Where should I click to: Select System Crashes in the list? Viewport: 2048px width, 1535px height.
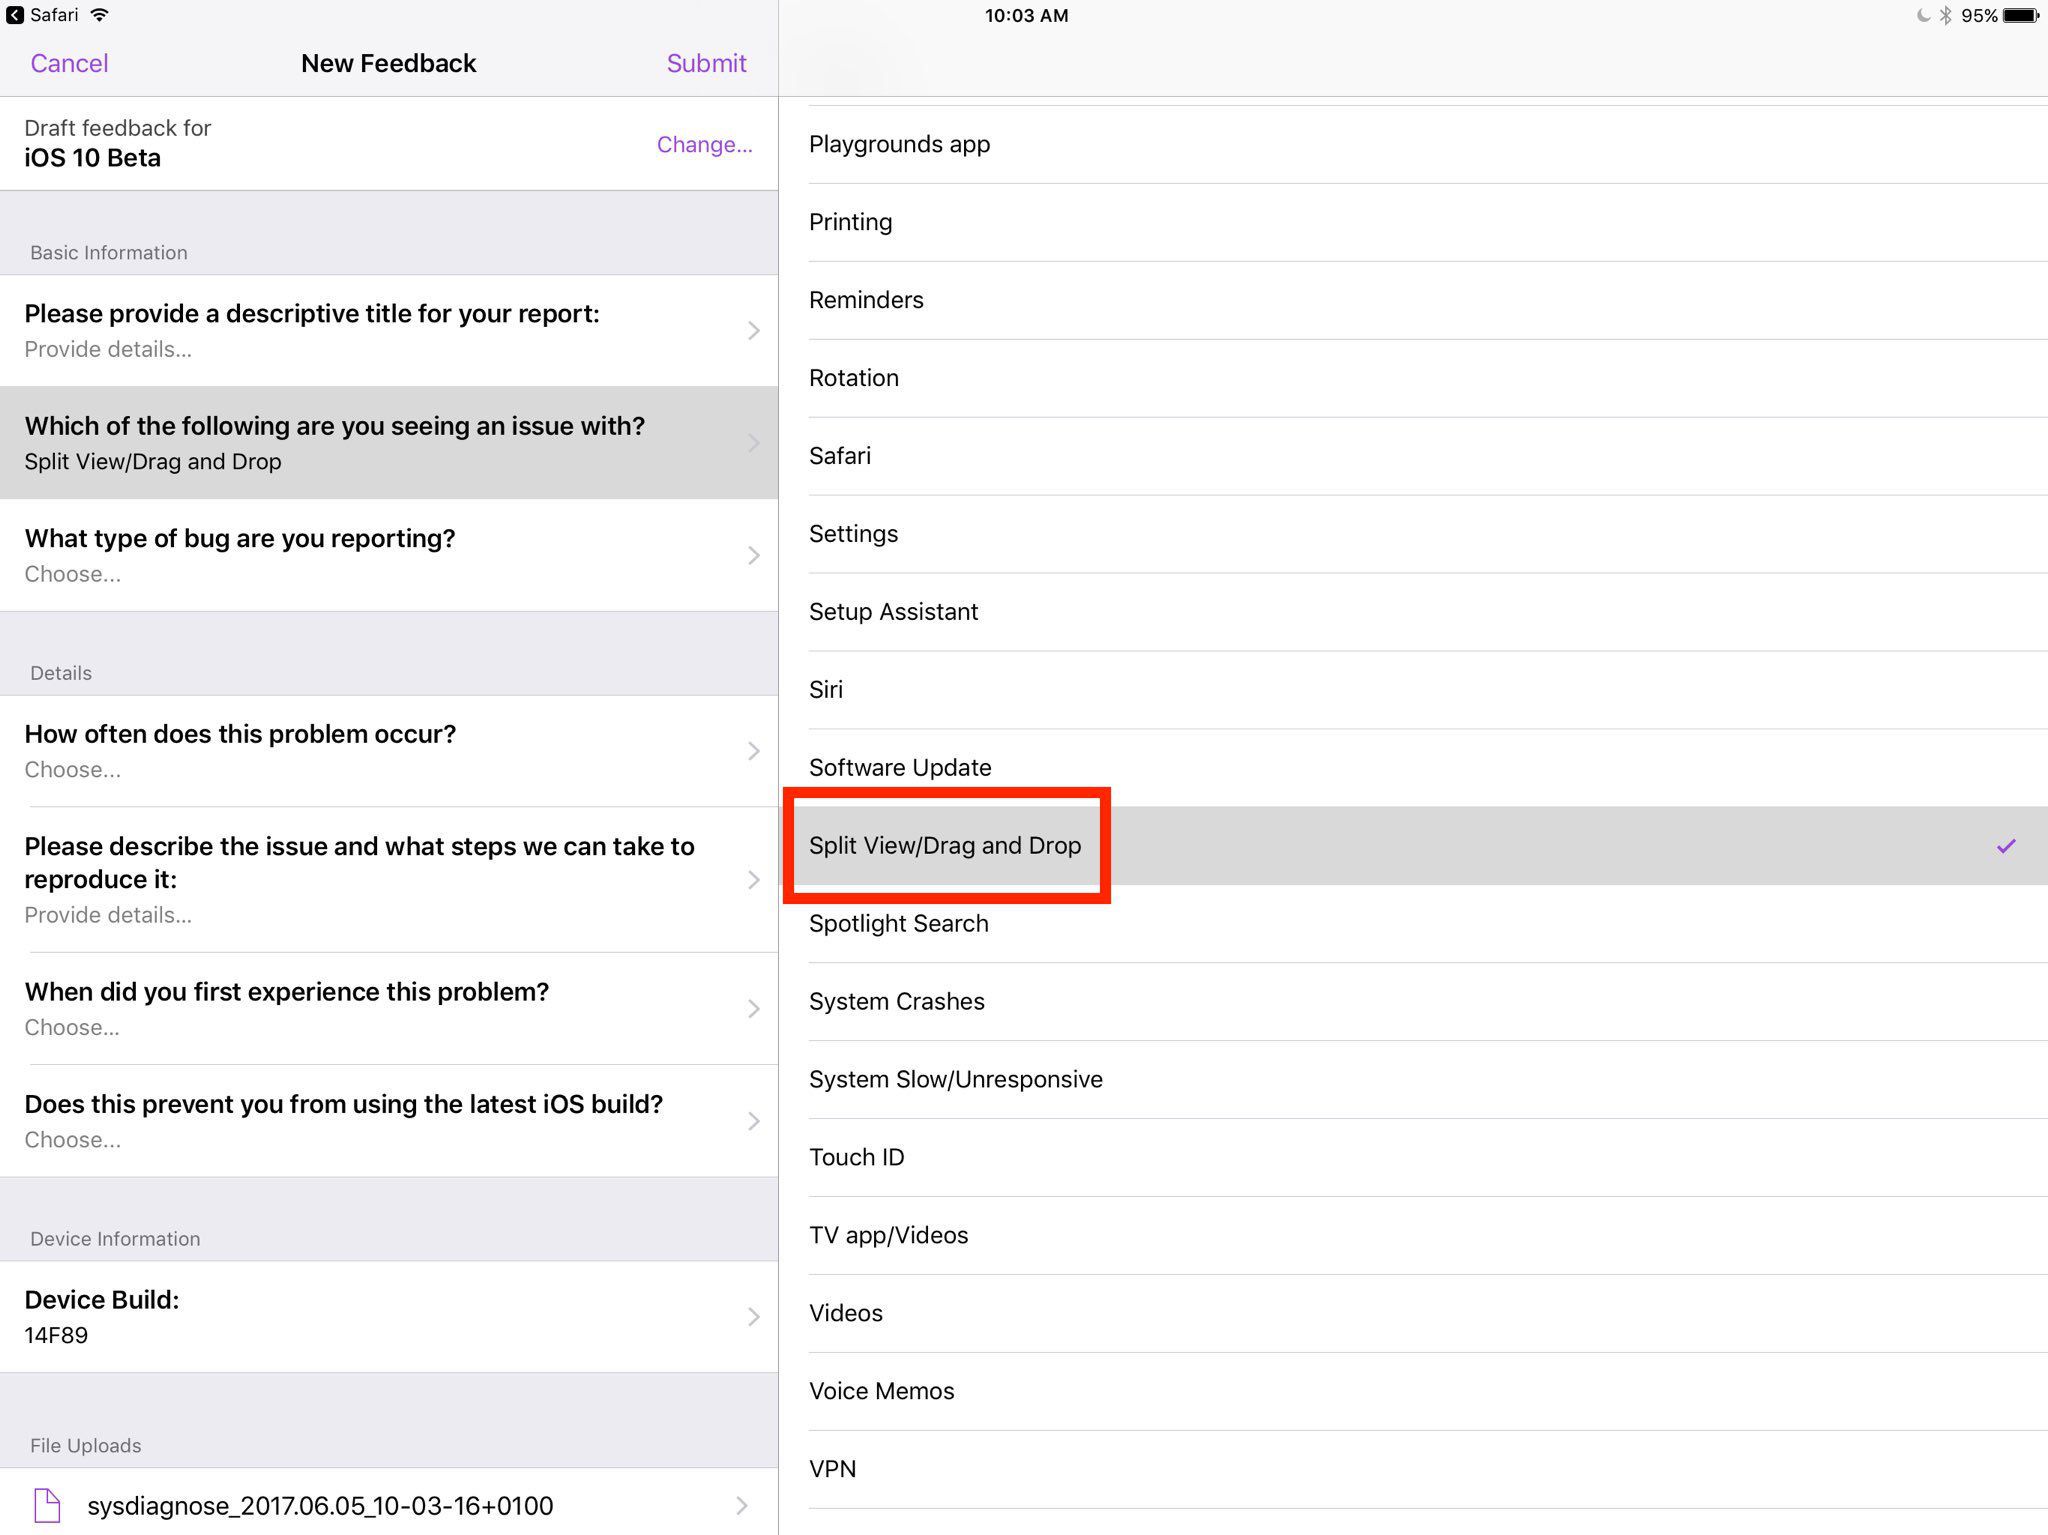coord(896,1001)
